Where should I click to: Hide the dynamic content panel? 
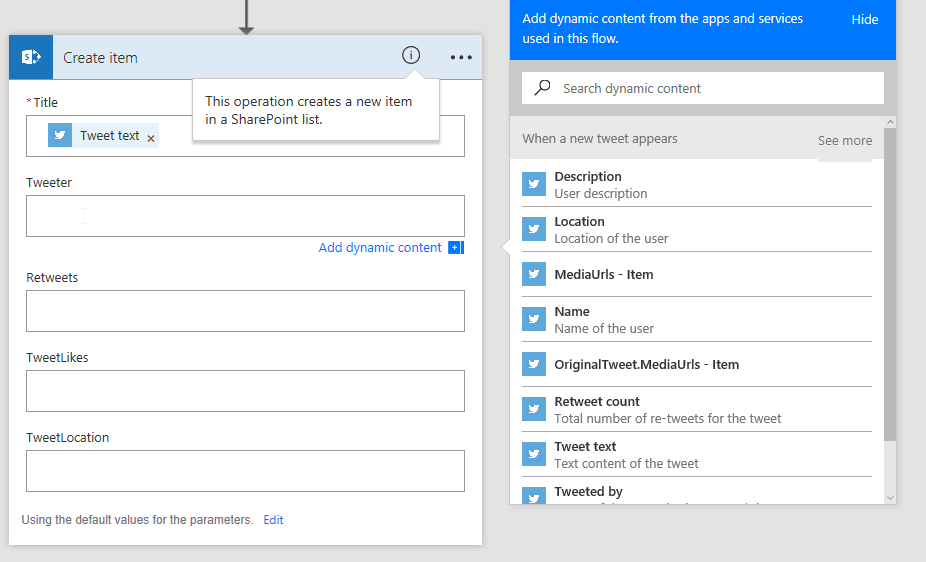pyautogui.click(x=864, y=20)
